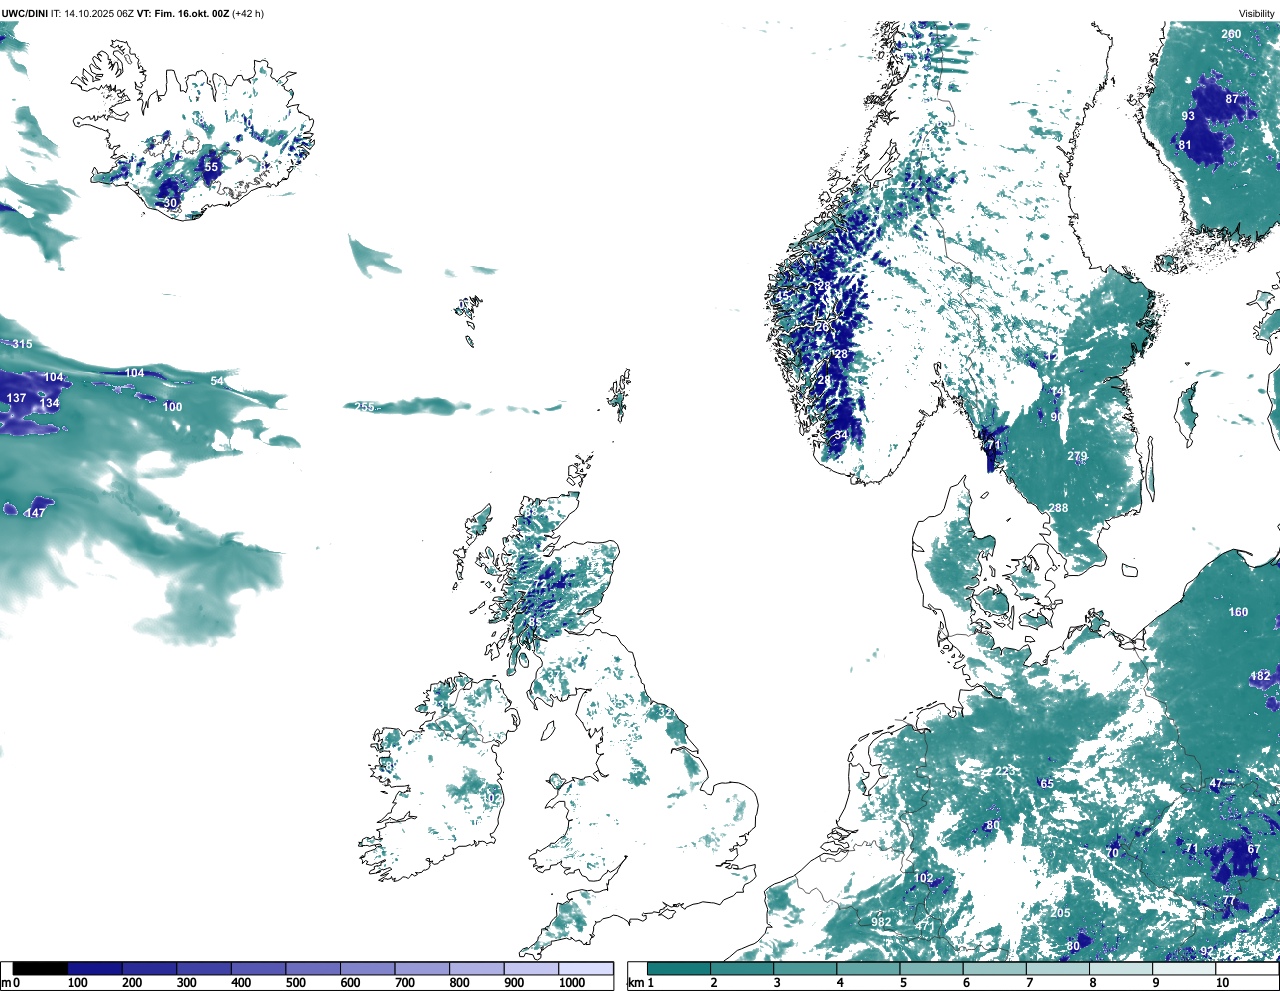The height and width of the screenshot is (991, 1280).
Task: Click the "147" visibility value
Action: 36,513
